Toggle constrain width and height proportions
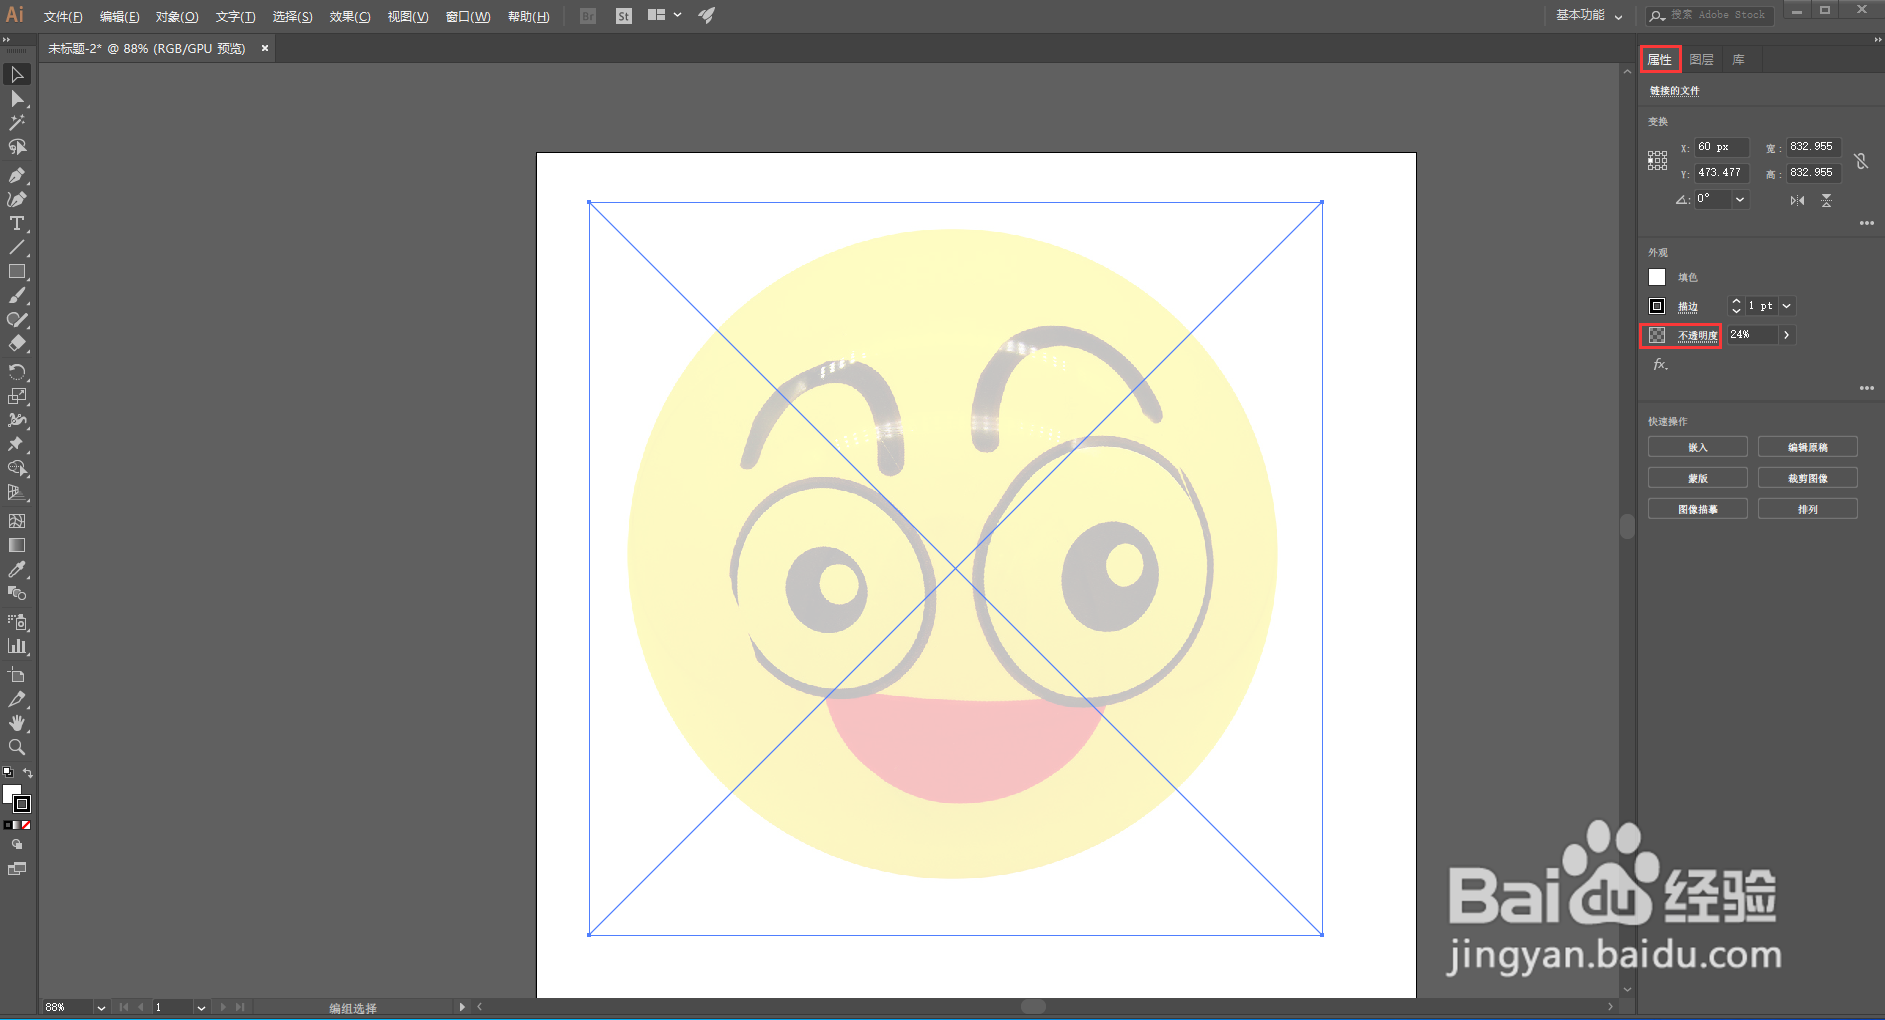Screen dimensions: 1885x1020 coord(1861,161)
